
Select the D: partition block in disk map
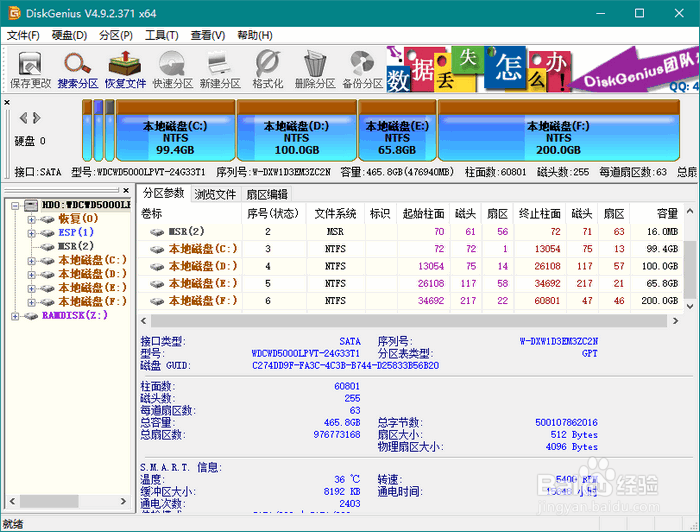[x=296, y=130]
